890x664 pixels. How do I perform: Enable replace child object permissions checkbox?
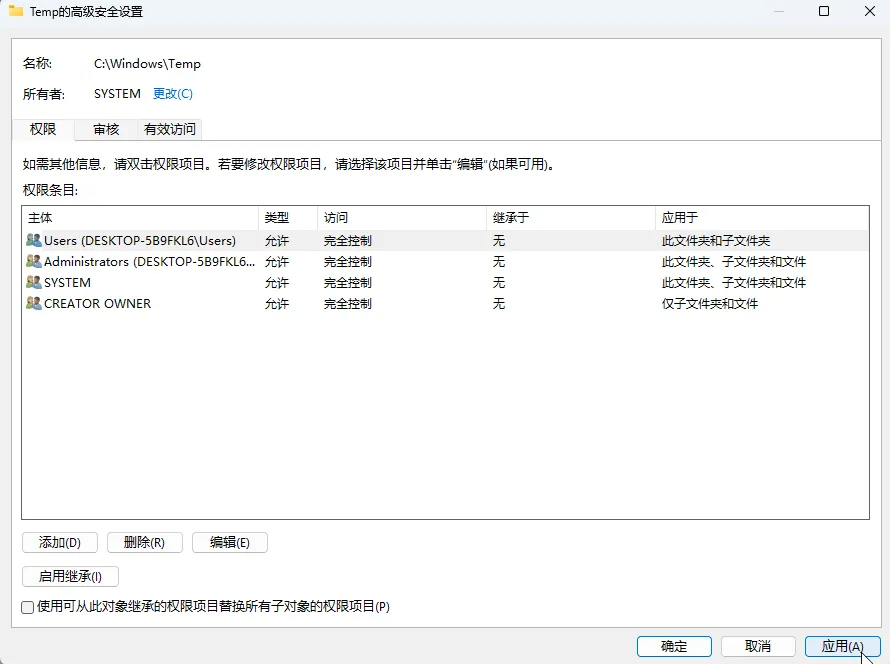[28, 607]
